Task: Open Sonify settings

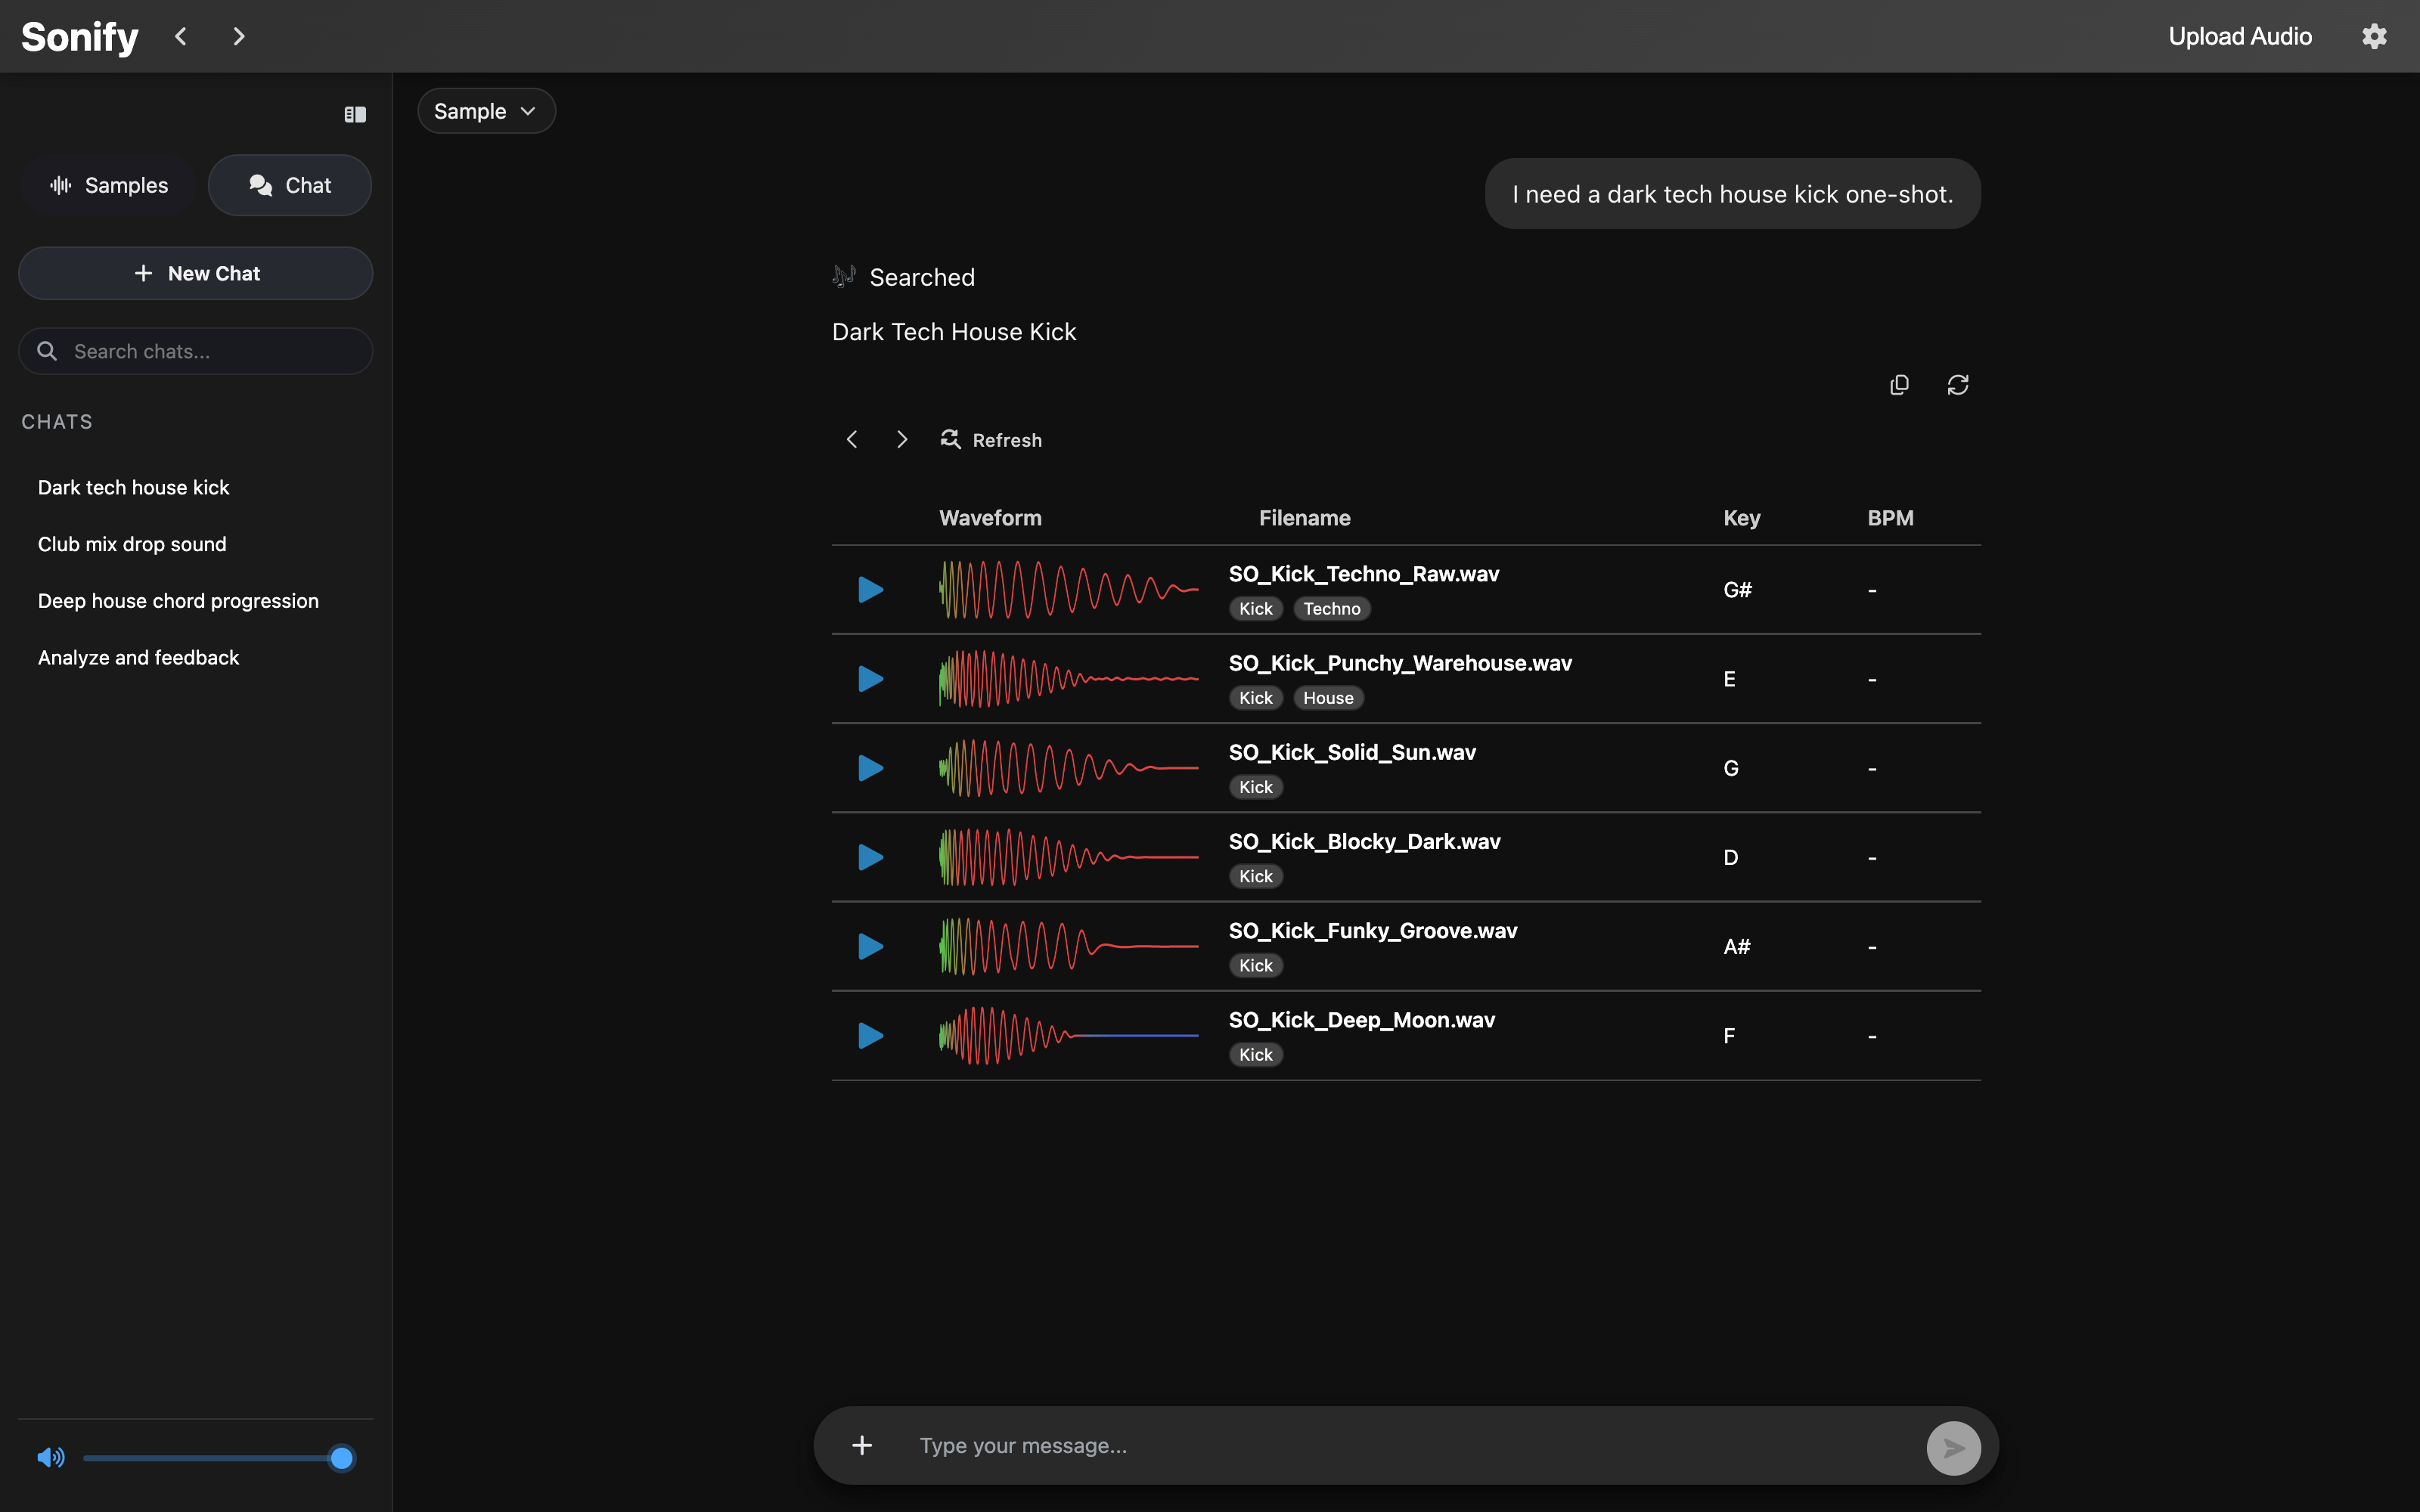Action: pos(2375,36)
